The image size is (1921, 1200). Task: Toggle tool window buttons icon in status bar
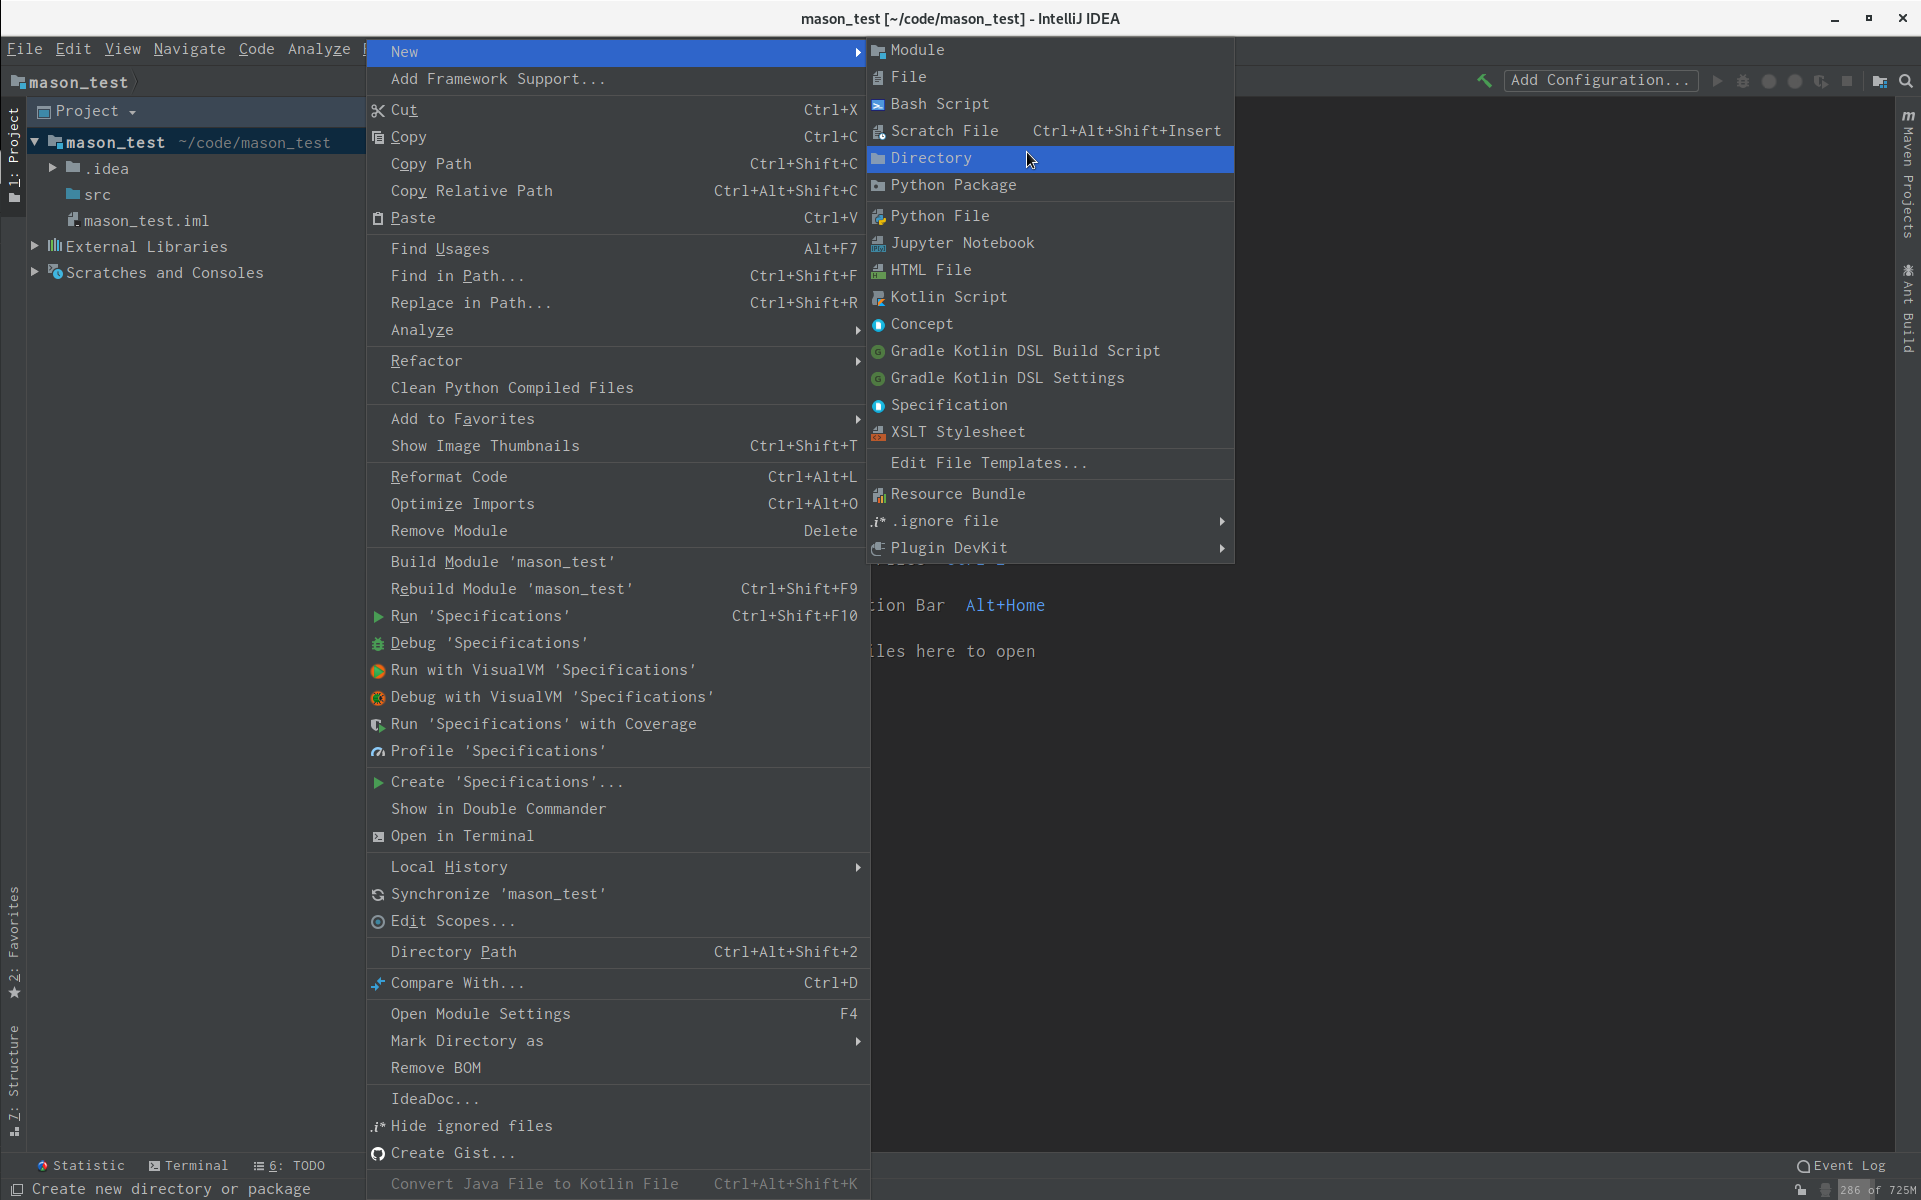tap(17, 1190)
